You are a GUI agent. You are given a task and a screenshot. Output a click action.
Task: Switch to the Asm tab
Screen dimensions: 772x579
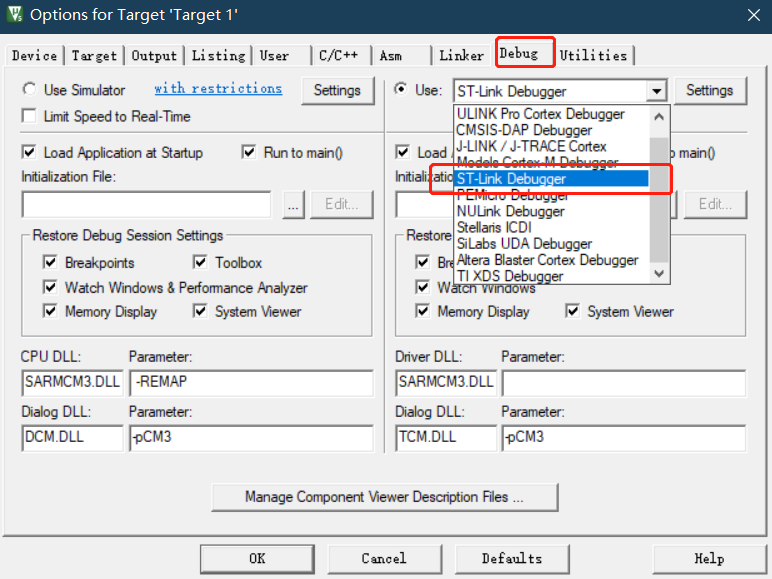coord(402,56)
